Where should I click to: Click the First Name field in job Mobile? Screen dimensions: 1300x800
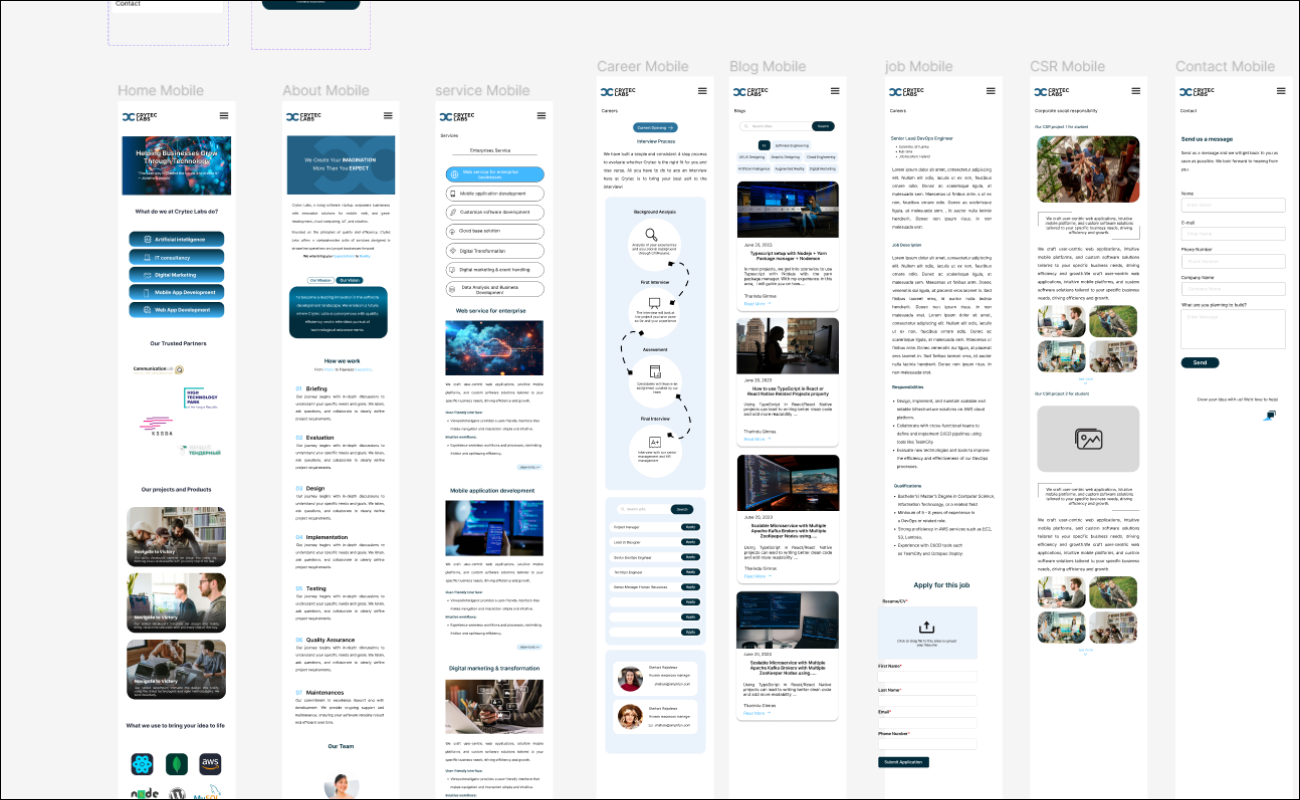tap(927, 677)
